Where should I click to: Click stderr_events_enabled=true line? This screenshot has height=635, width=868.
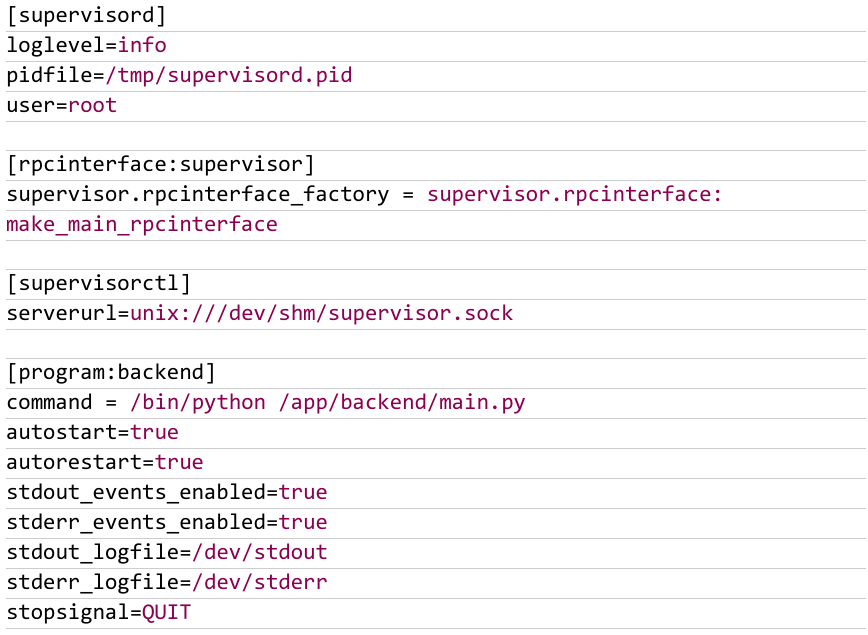pos(167,522)
